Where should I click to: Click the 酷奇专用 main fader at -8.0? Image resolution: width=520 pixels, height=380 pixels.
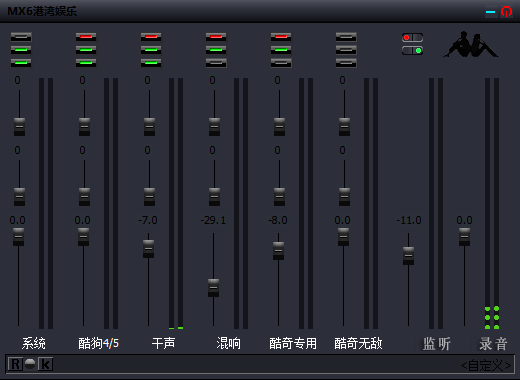278,251
